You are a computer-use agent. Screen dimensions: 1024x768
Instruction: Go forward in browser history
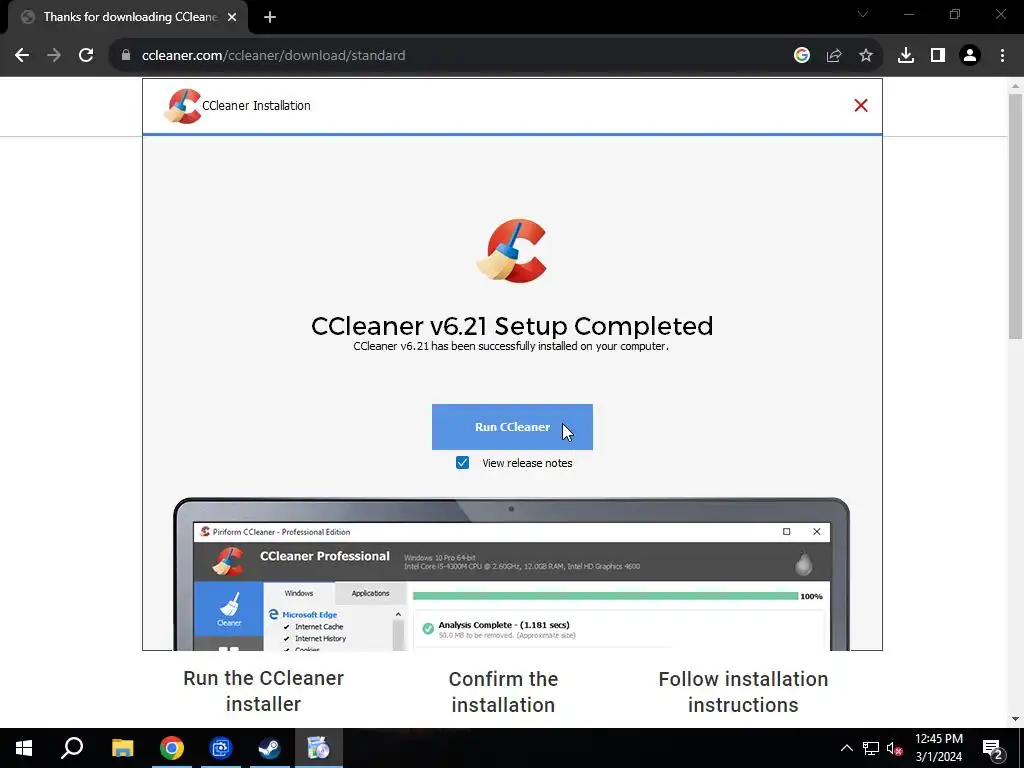tap(54, 55)
